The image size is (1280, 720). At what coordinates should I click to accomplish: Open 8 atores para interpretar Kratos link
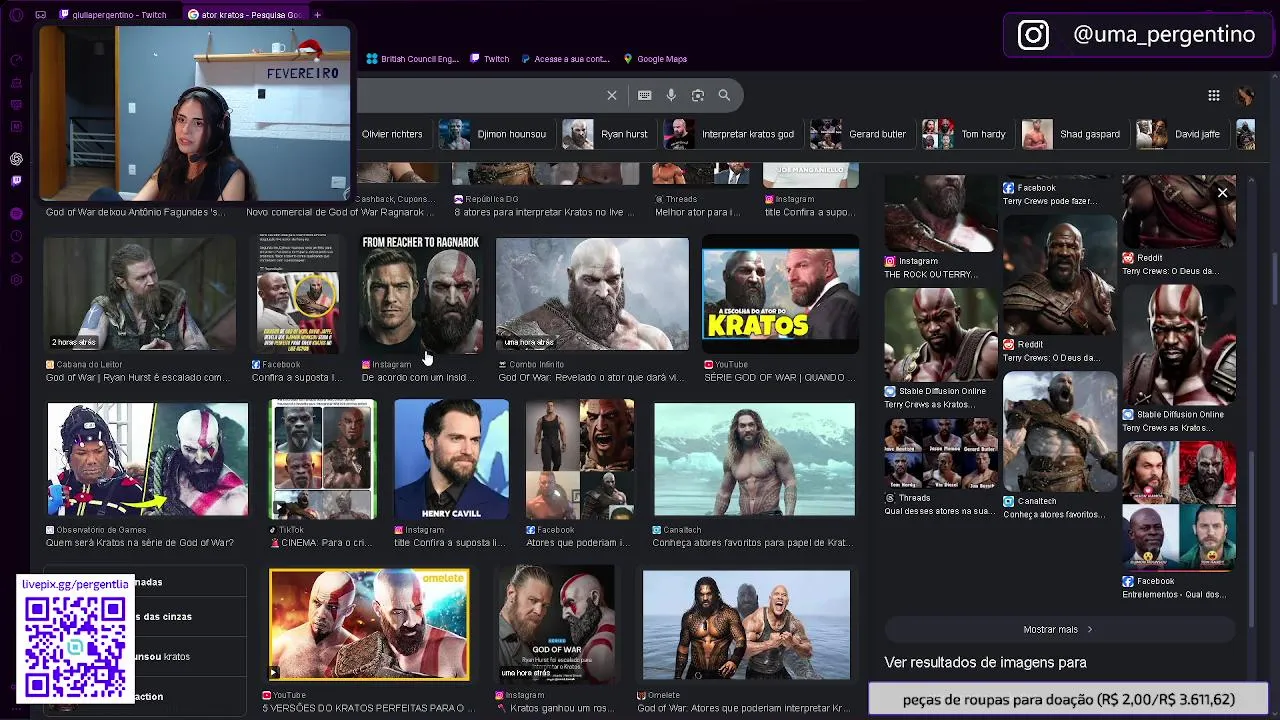[x=544, y=212]
